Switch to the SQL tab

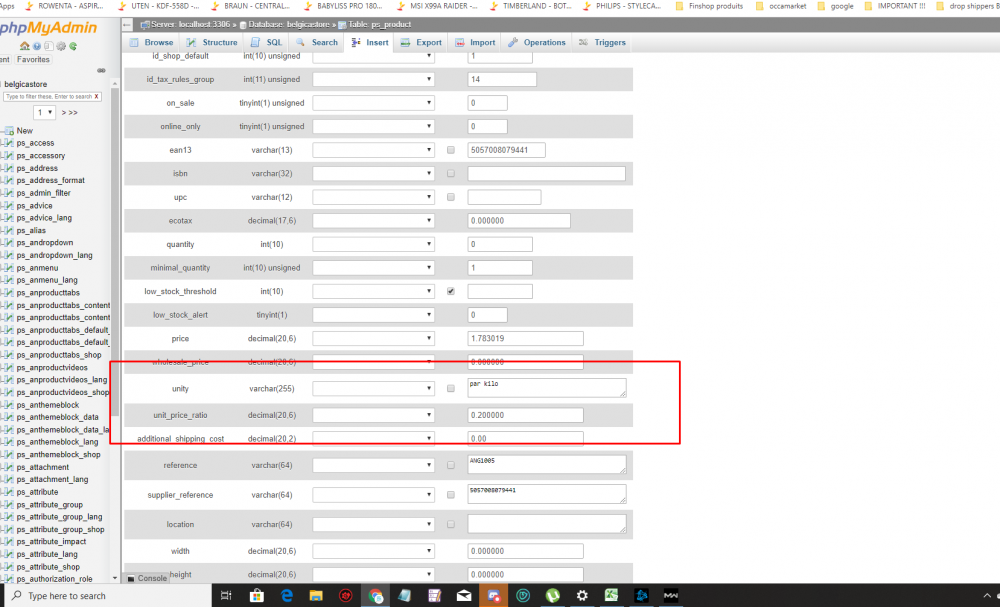pos(267,43)
